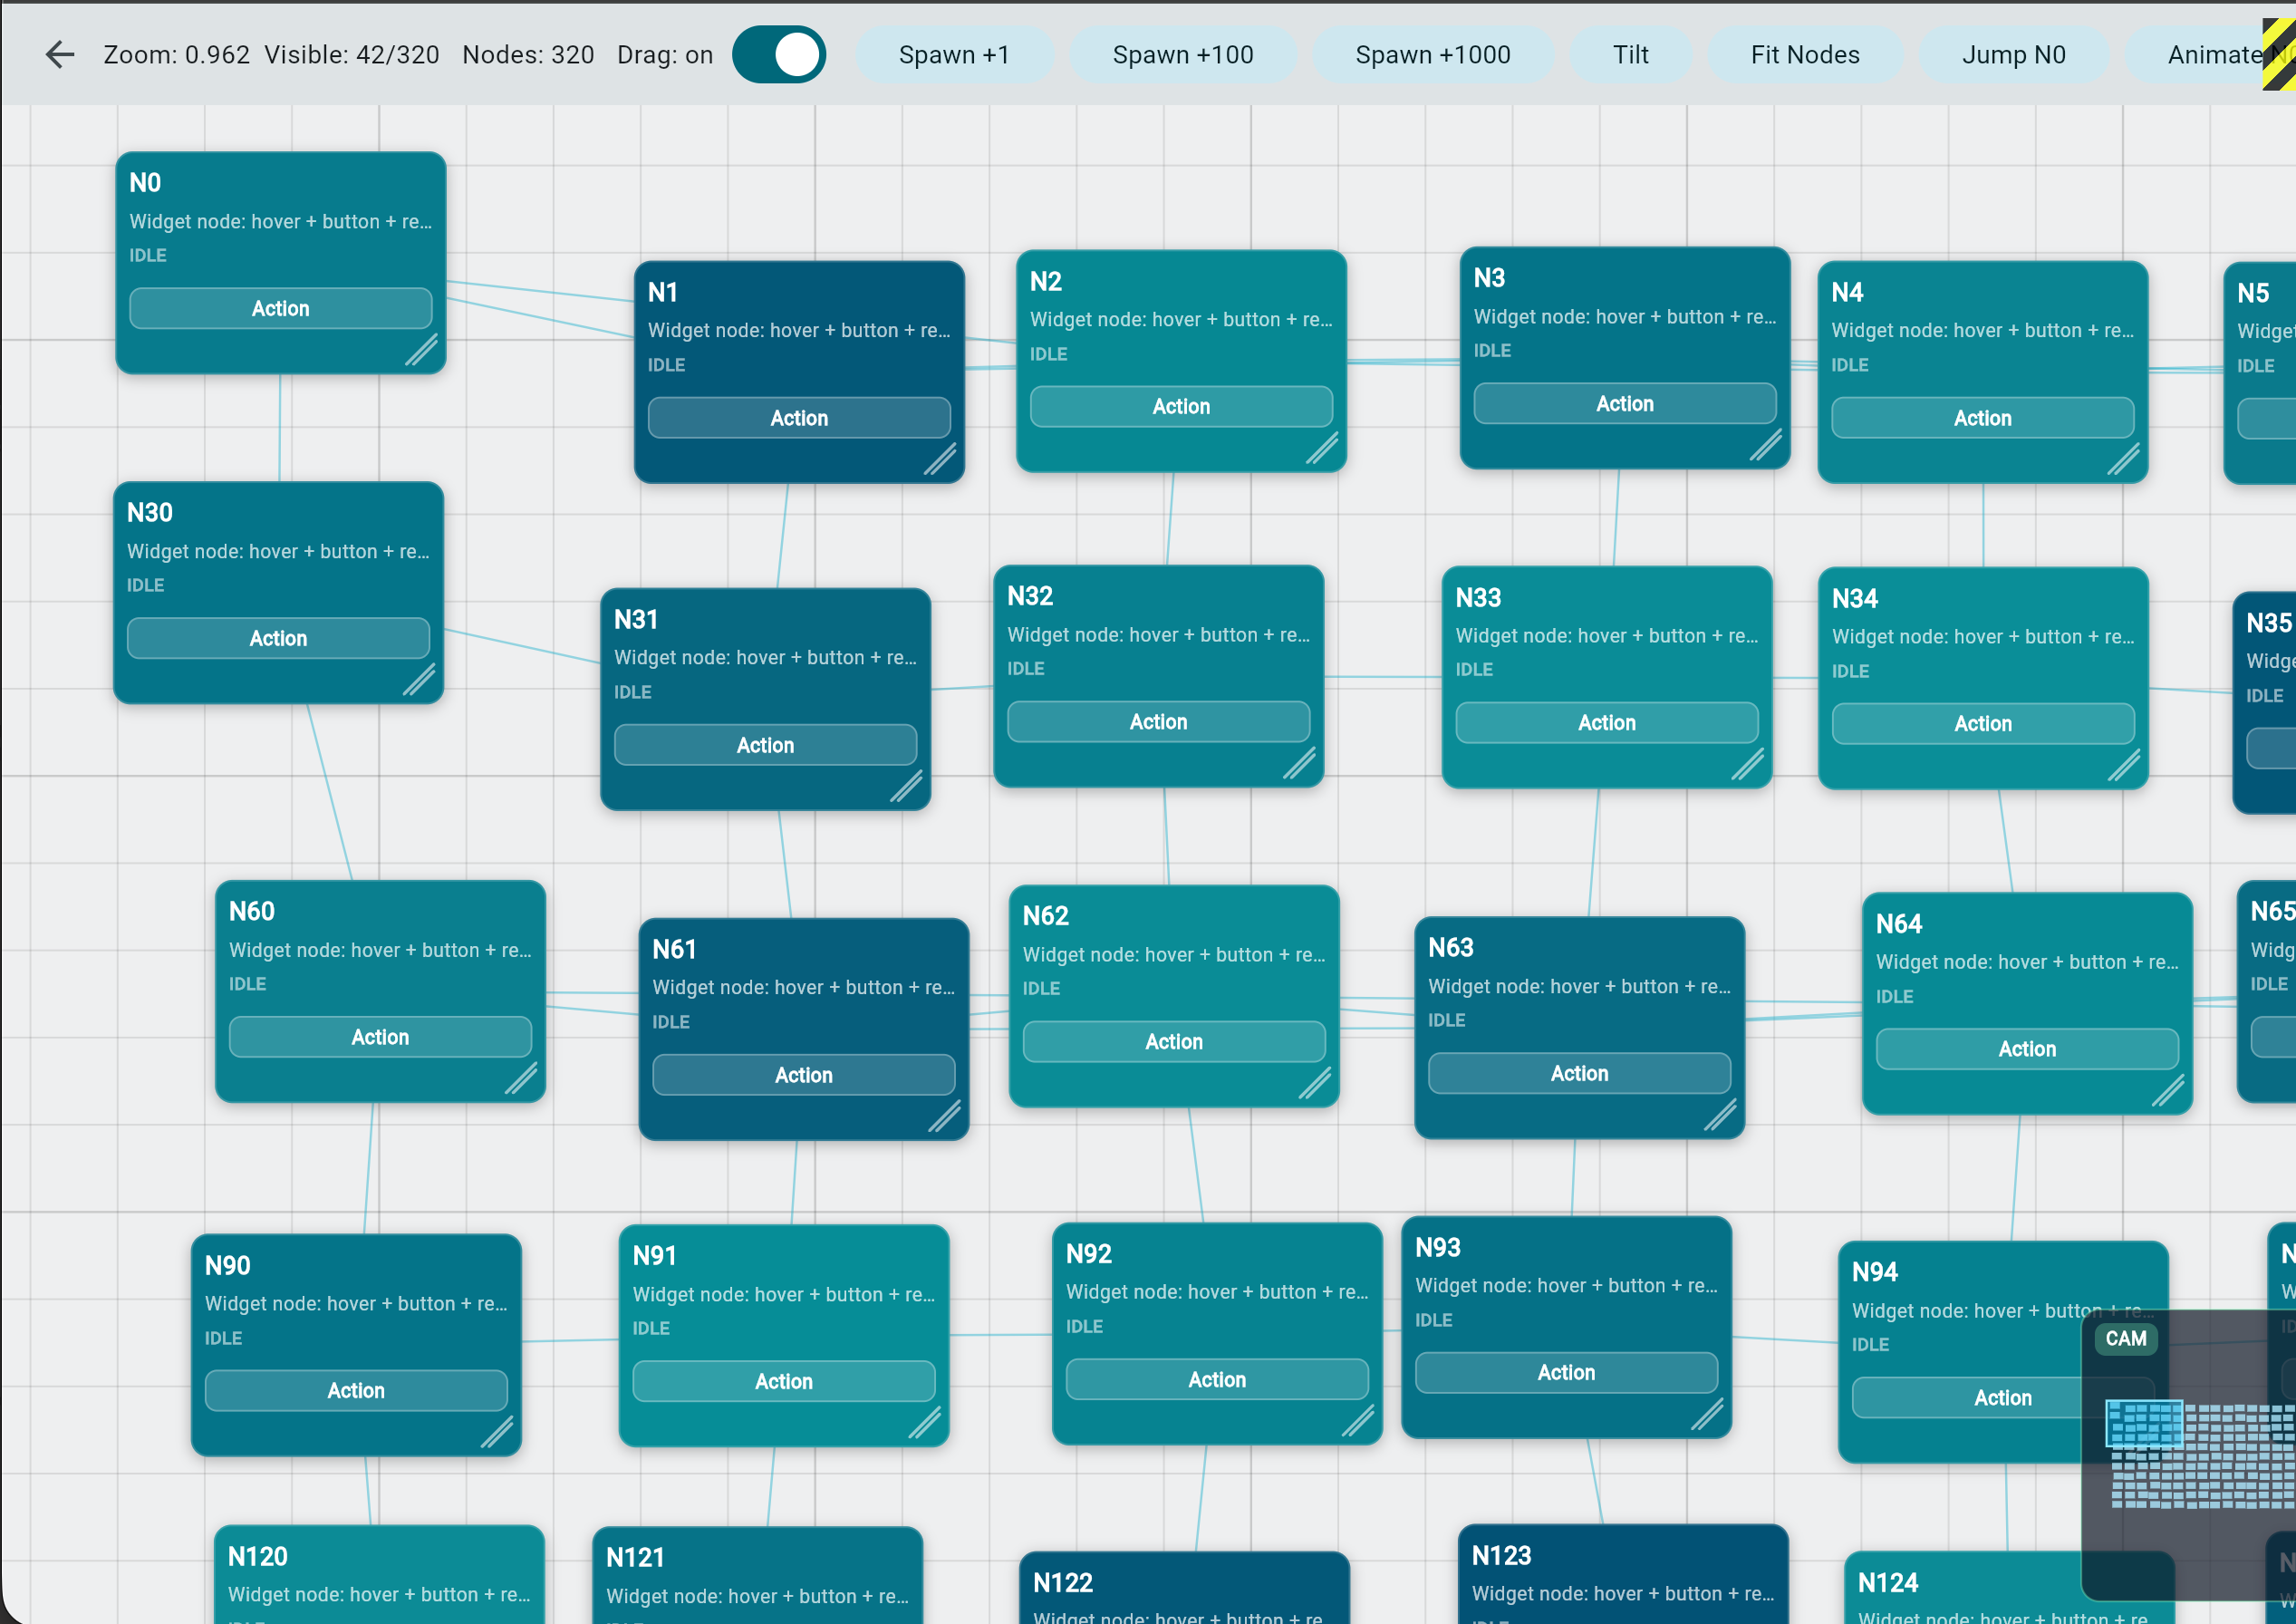
Task: Click the minimap node overview thumbnail
Action: [2200, 1455]
